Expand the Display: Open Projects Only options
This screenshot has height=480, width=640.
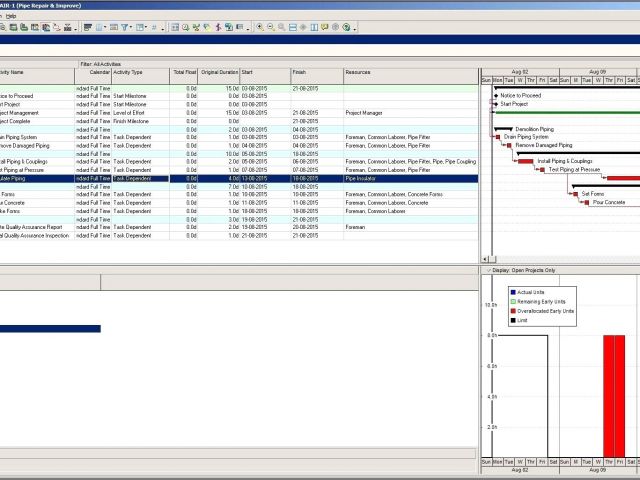tap(487, 270)
